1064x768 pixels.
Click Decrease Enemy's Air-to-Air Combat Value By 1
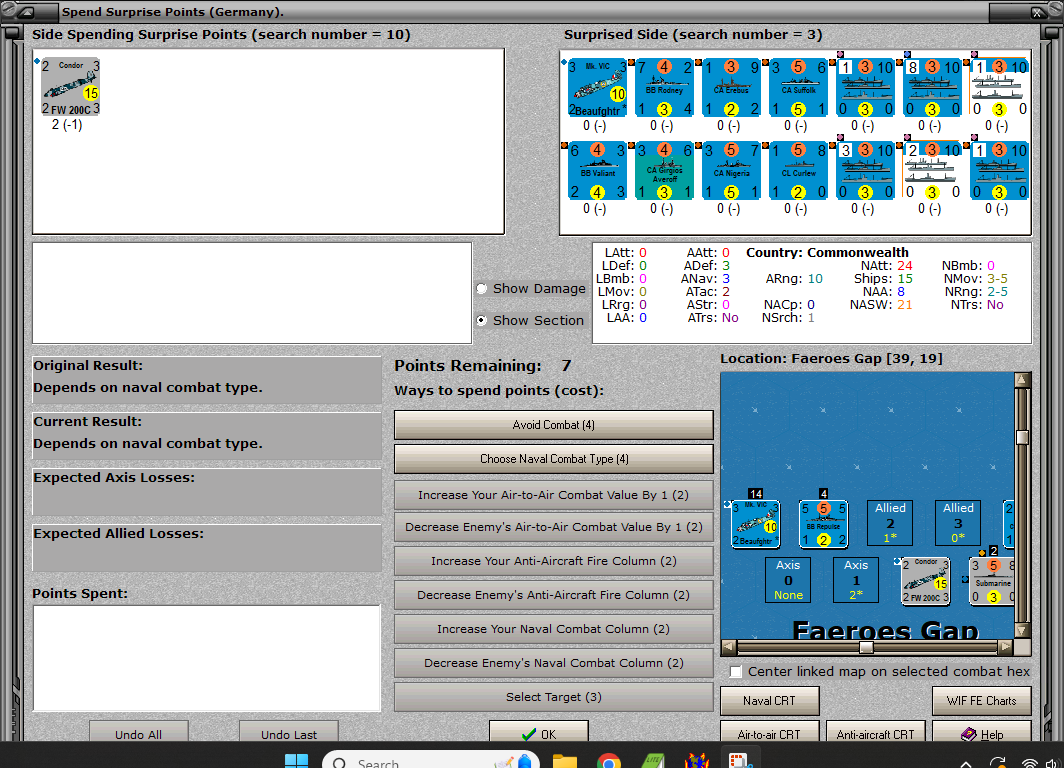(554, 527)
